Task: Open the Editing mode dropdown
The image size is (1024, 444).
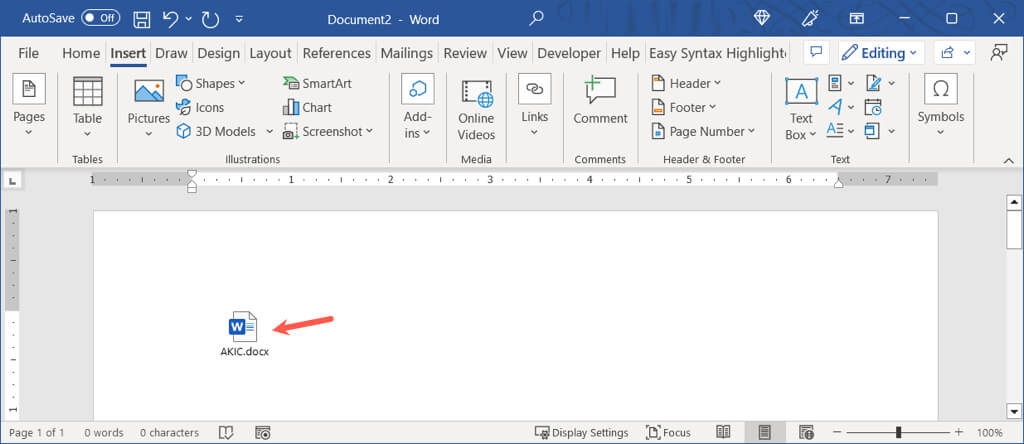Action: coord(882,53)
